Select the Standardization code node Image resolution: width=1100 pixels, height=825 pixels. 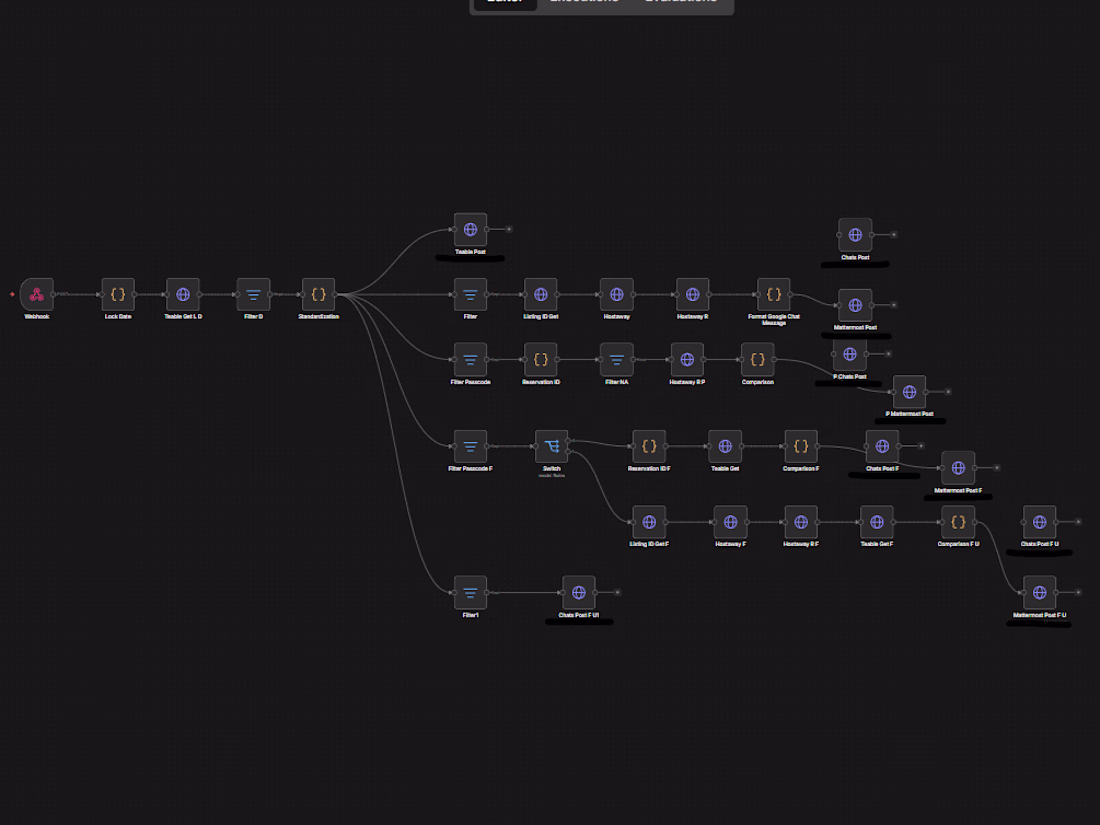tap(318, 295)
